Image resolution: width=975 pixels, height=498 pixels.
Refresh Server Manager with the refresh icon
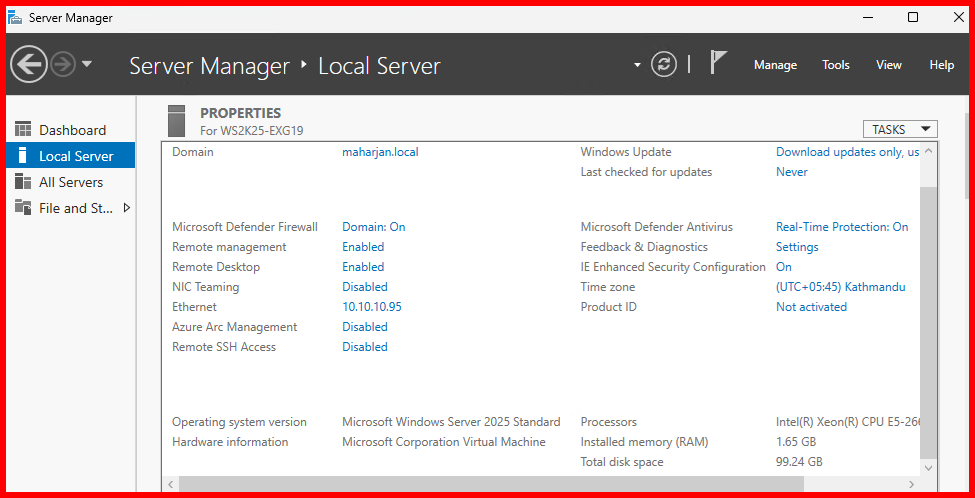[x=664, y=65]
